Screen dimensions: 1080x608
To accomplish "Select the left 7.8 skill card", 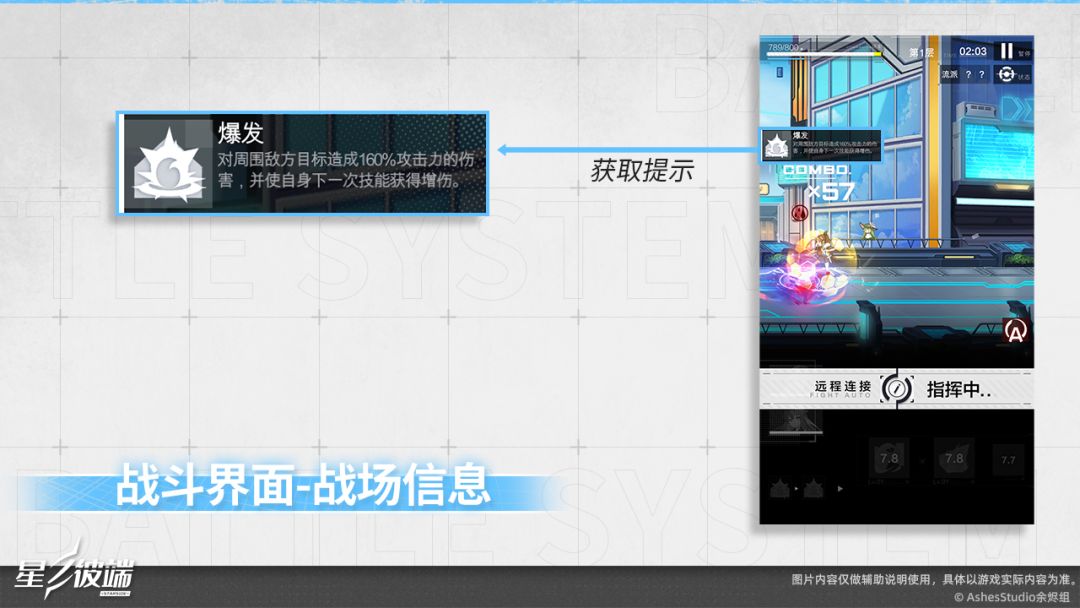I will click(889, 459).
